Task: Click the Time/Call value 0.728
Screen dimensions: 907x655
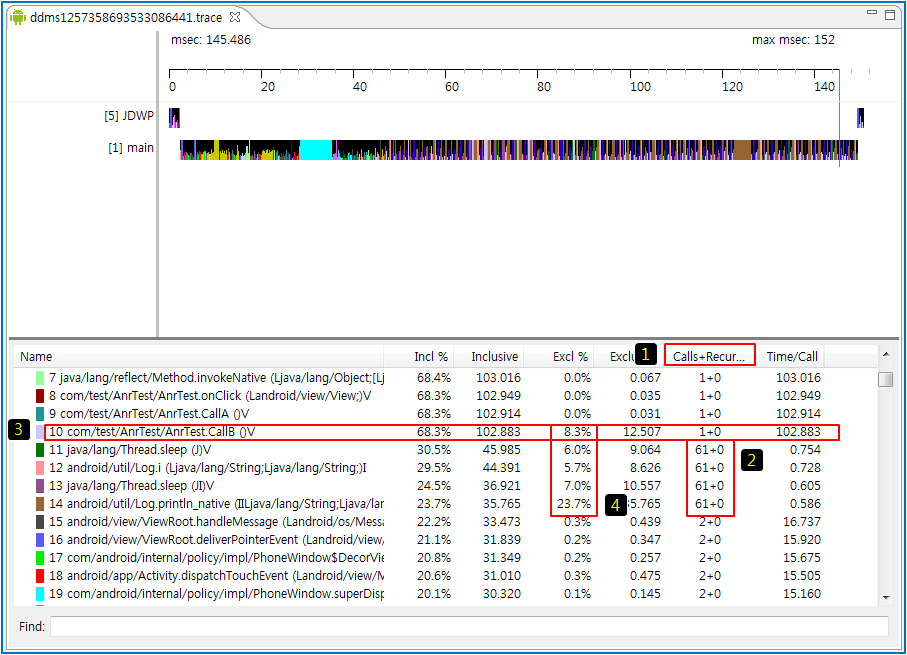Action: click(805, 468)
